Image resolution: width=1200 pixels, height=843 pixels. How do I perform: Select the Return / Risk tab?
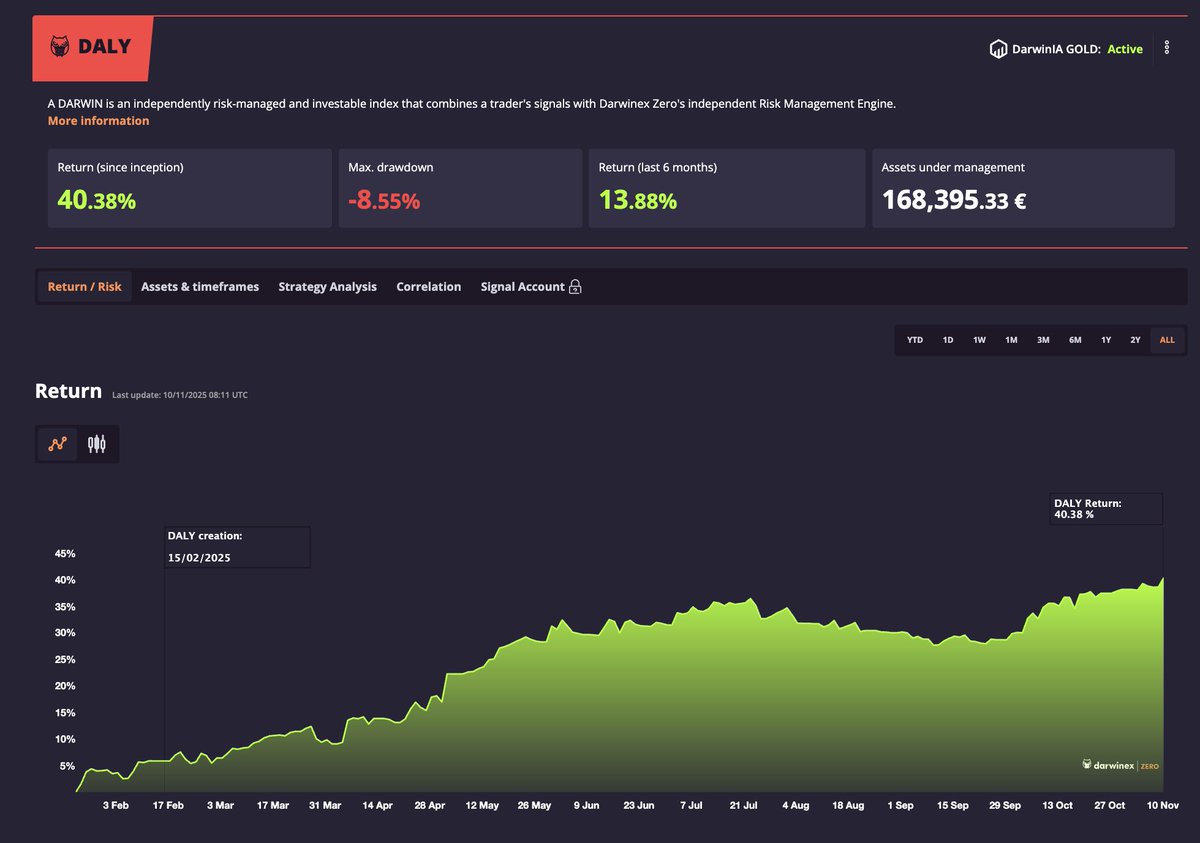pyautogui.click(x=85, y=287)
